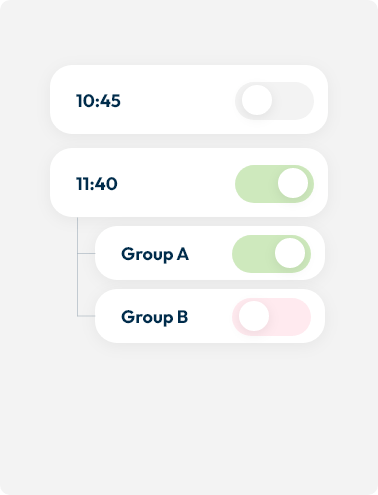
Task: Turn off the Group A toggle
Action: tap(271, 254)
